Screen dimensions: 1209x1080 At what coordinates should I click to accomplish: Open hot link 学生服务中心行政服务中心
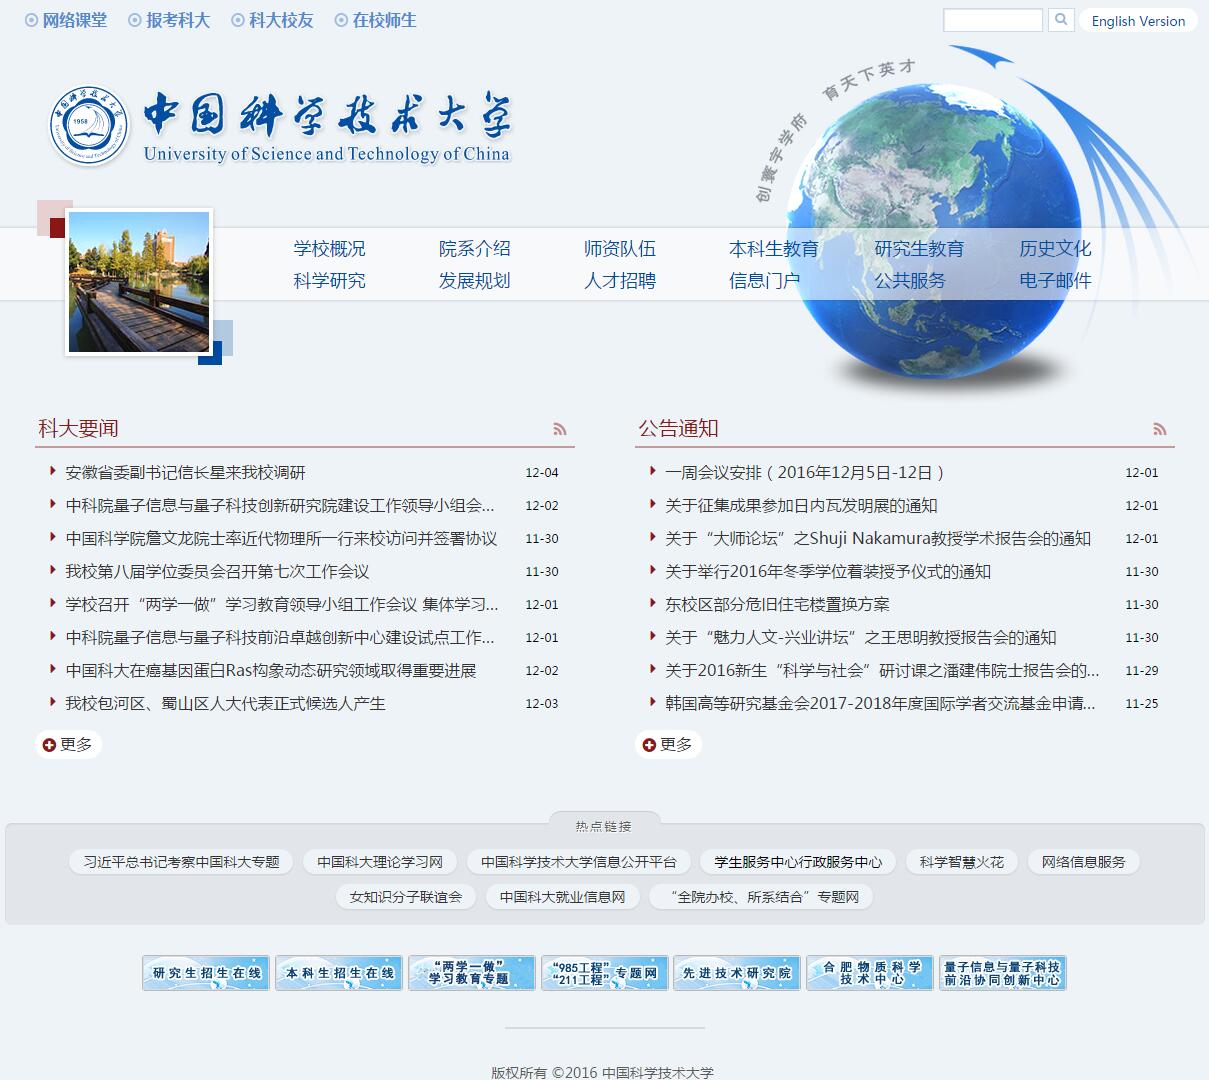(x=798, y=862)
